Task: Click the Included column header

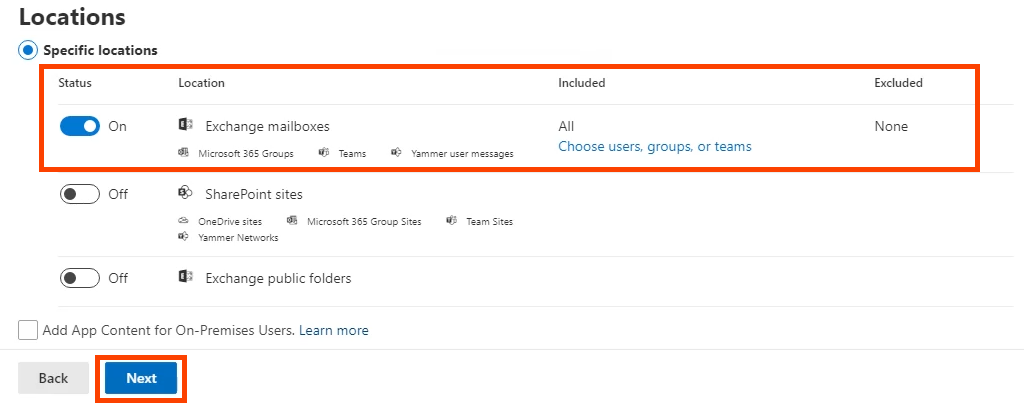Action: pyautogui.click(x=581, y=83)
